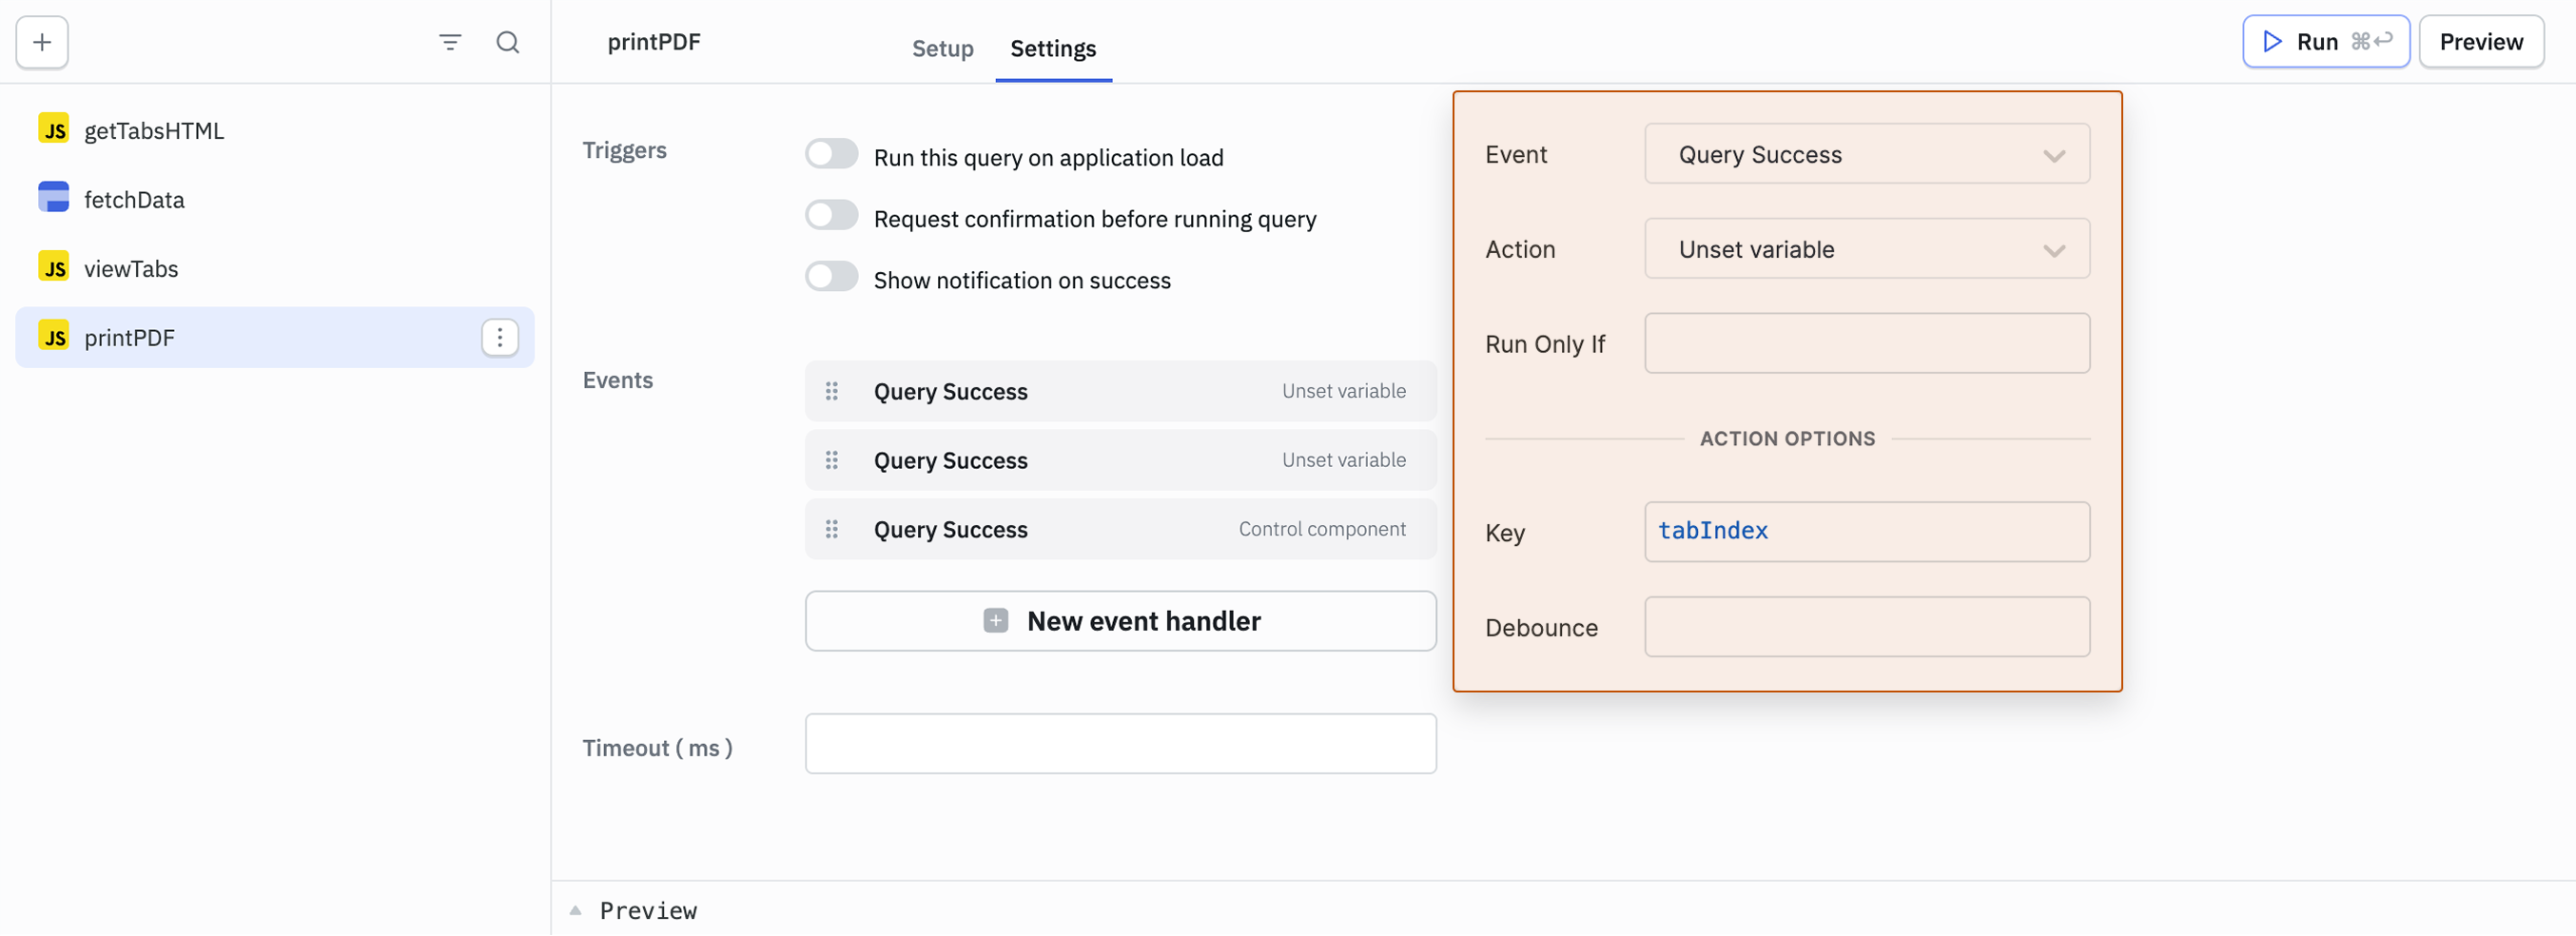Screen dimensions: 2576x936
Task: Expand the Preview panel at bottom
Action: coord(576,910)
